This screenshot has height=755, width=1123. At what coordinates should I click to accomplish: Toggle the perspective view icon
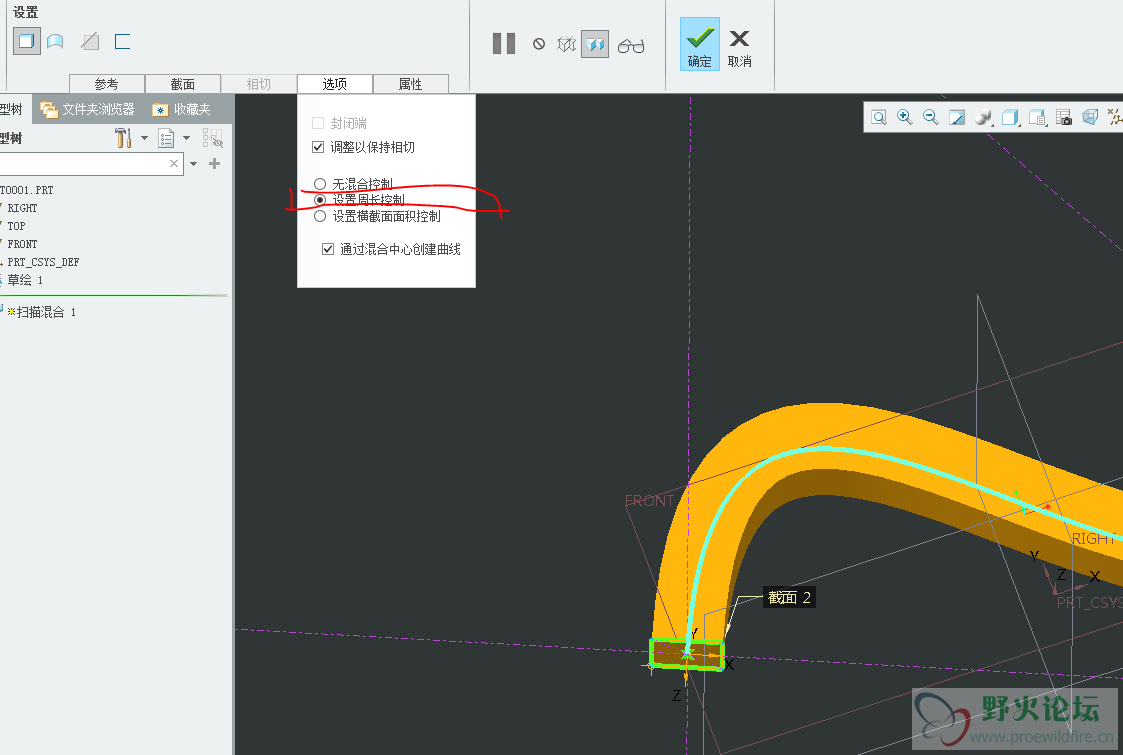coord(1090,117)
